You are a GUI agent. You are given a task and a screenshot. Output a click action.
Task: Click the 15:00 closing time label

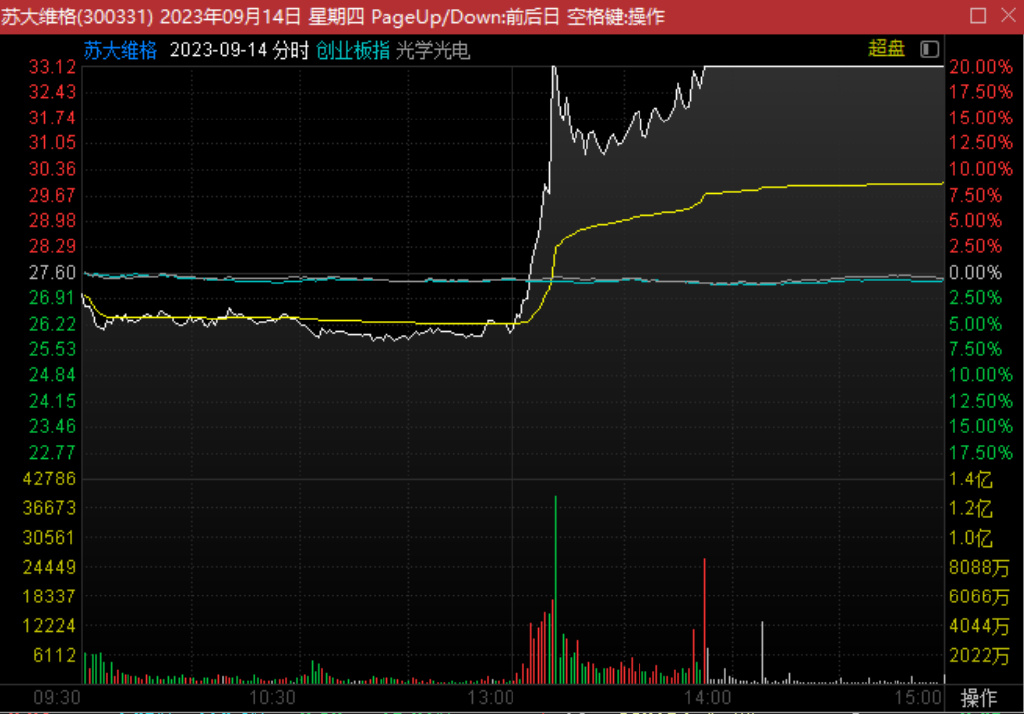pyautogui.click(x=918, y=697)
